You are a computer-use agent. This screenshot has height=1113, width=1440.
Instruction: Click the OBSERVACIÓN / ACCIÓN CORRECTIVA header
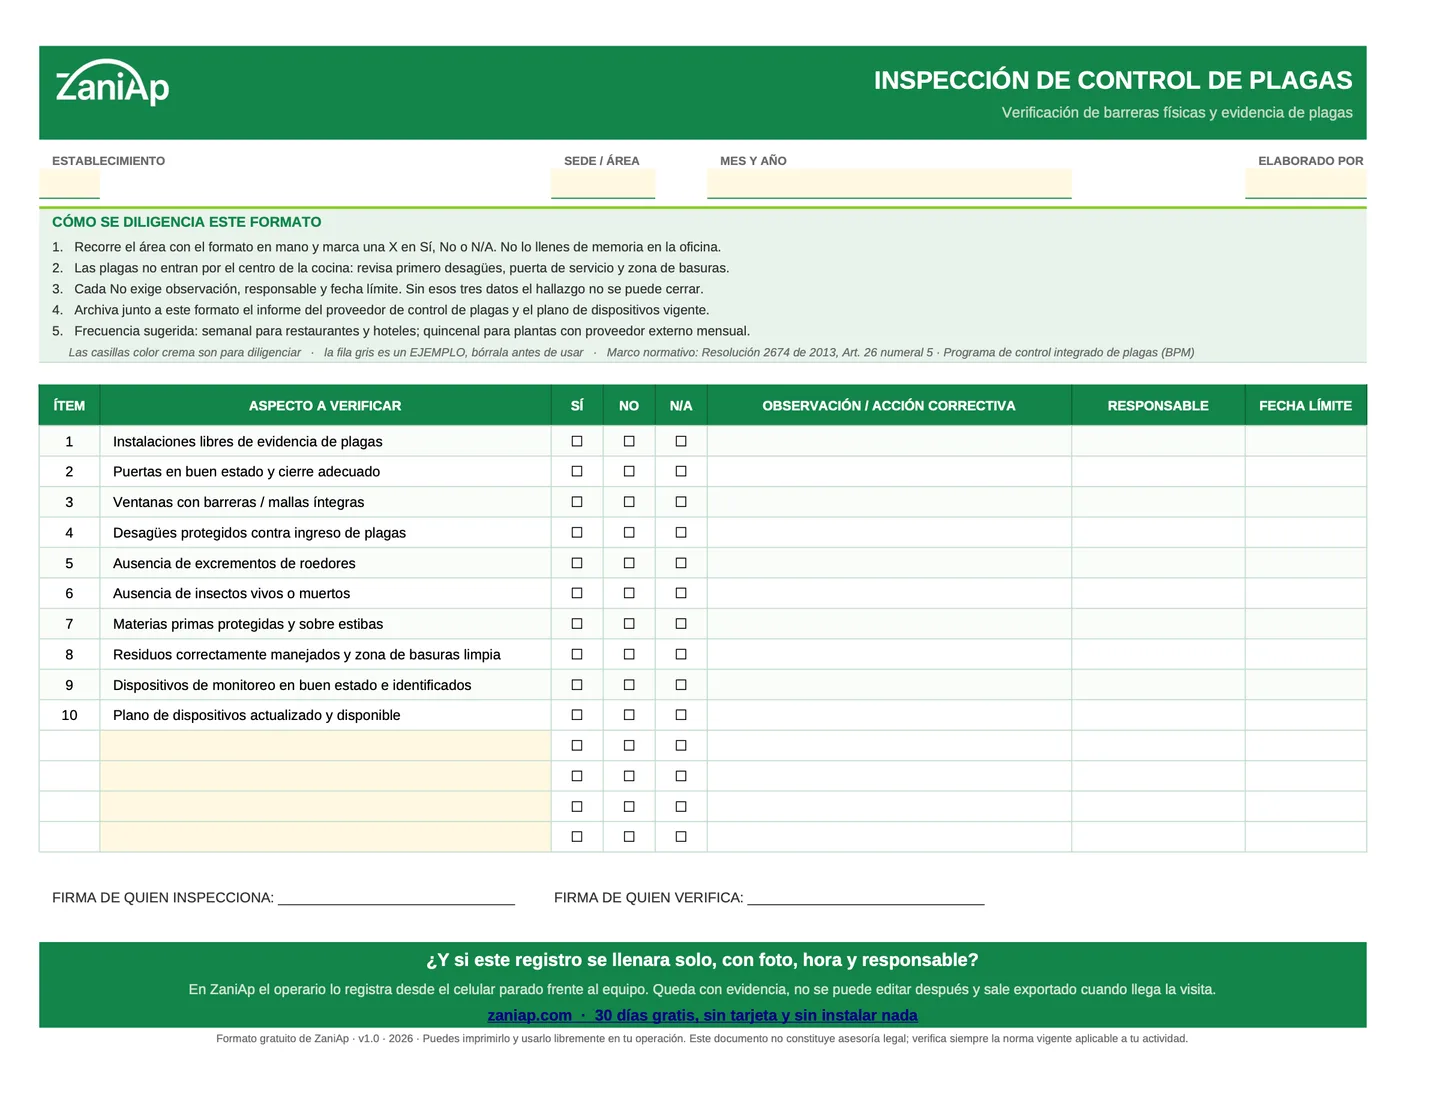[x=889, y=405]
